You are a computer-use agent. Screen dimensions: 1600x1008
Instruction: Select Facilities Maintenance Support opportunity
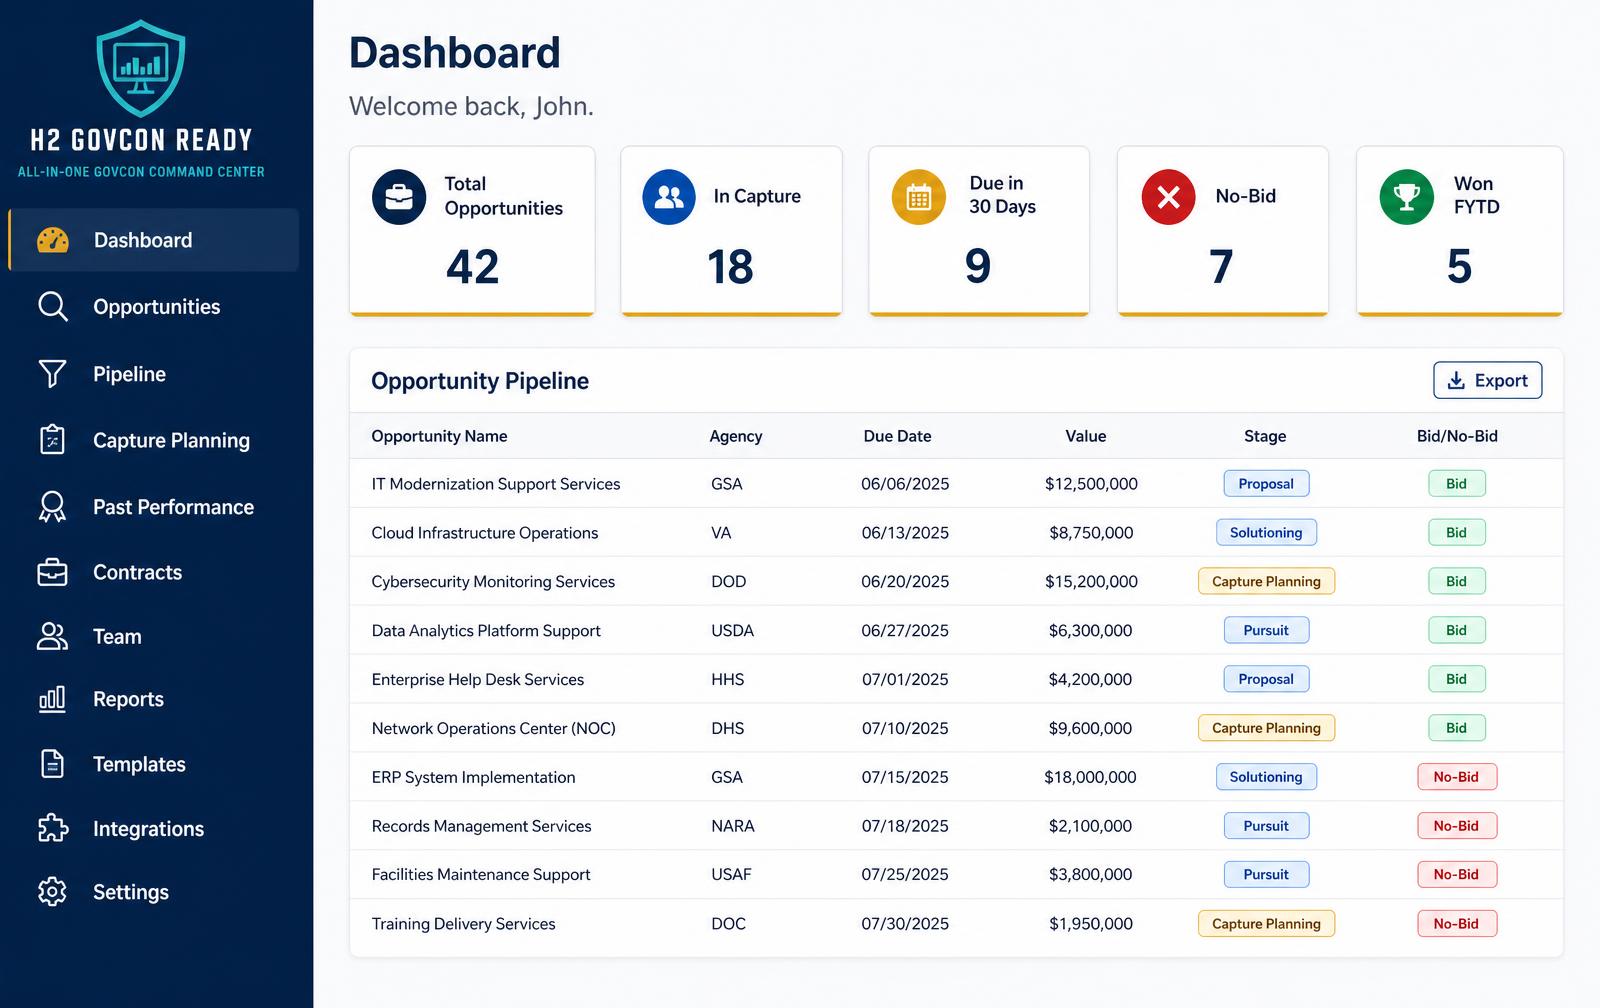(x=481, y=875)
